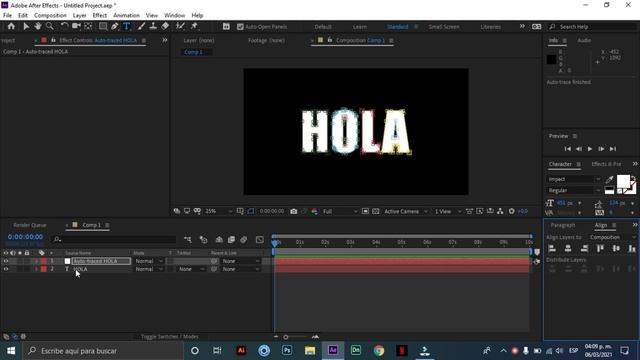Open the Full resolution dropdown
Screen dimensions: 640x360
tap(340, 211)
